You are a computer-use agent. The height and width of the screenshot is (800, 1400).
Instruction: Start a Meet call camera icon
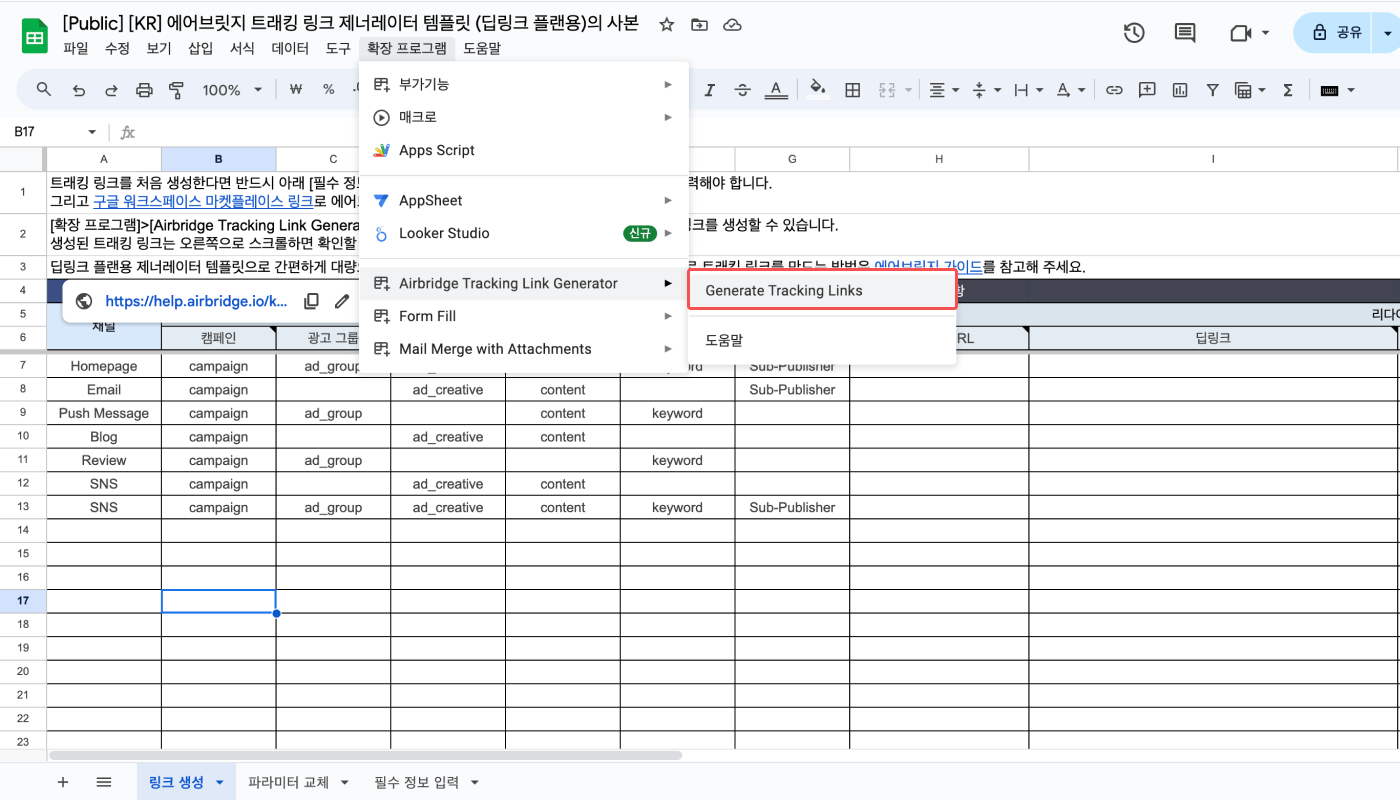(x=1241, y=33)
